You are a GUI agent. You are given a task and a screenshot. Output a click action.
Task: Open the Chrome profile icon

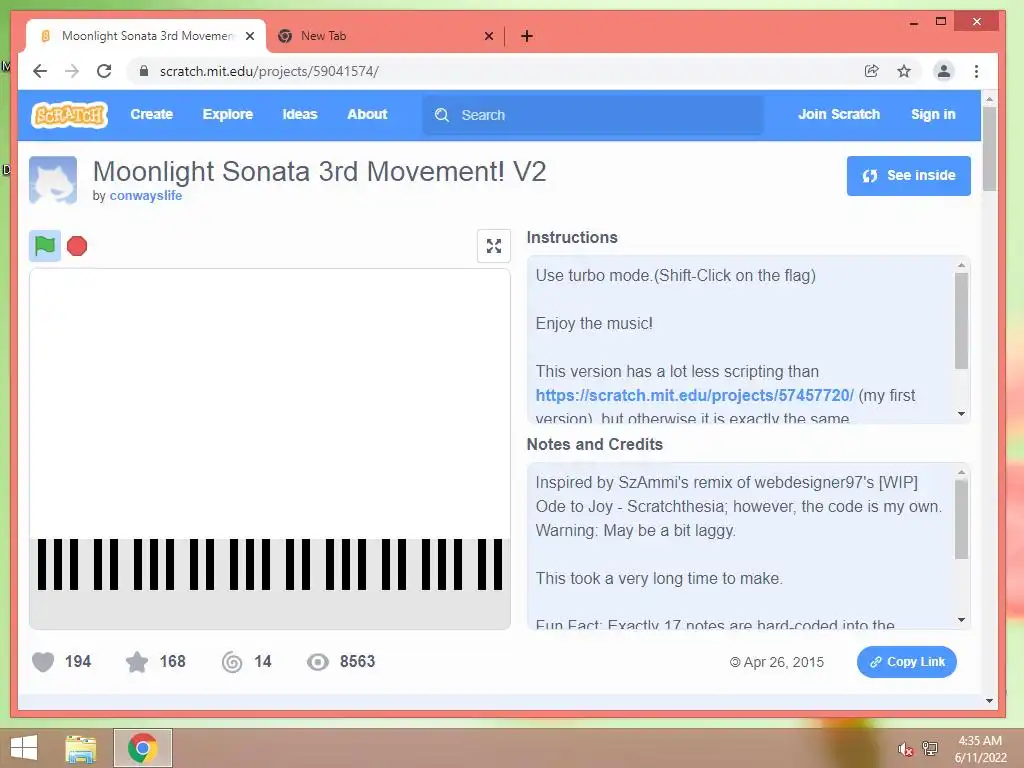coord(944,71)
